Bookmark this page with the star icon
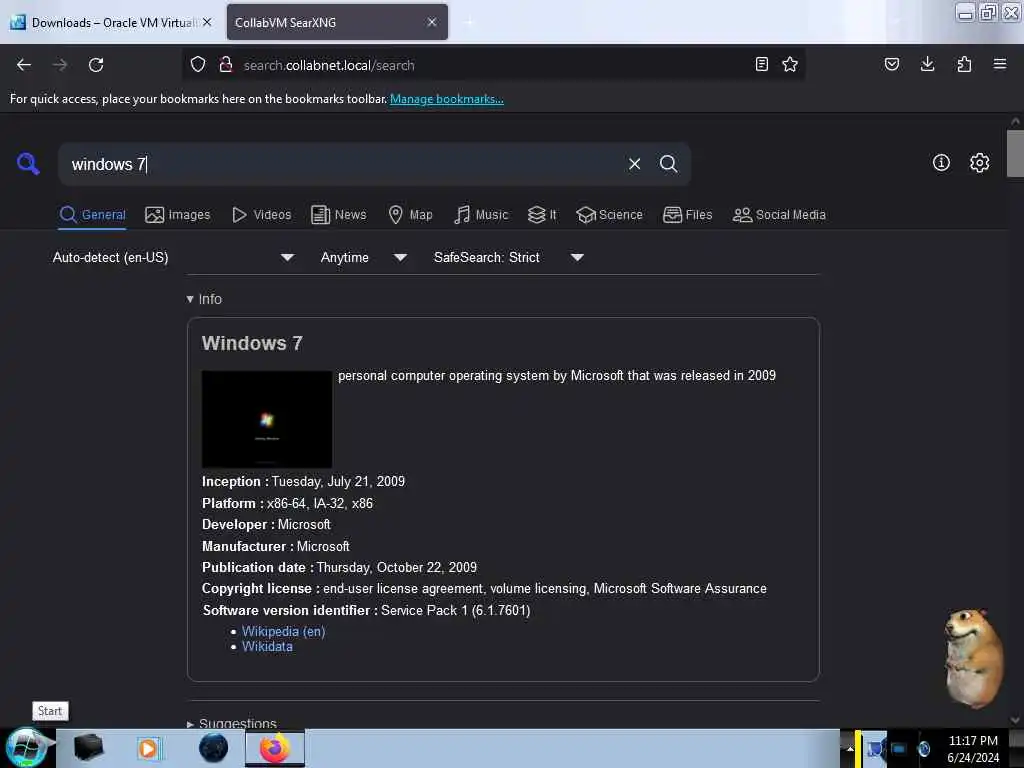 790,64
